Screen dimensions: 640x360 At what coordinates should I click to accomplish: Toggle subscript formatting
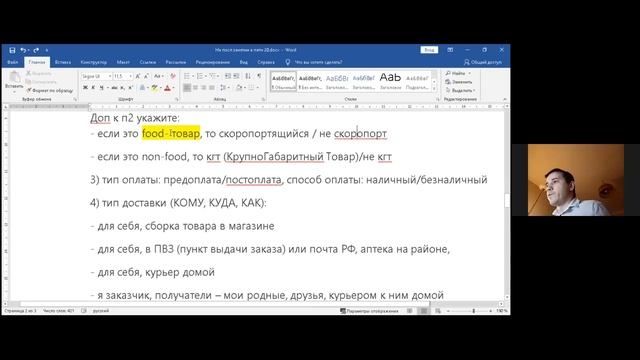click(122, 88)
